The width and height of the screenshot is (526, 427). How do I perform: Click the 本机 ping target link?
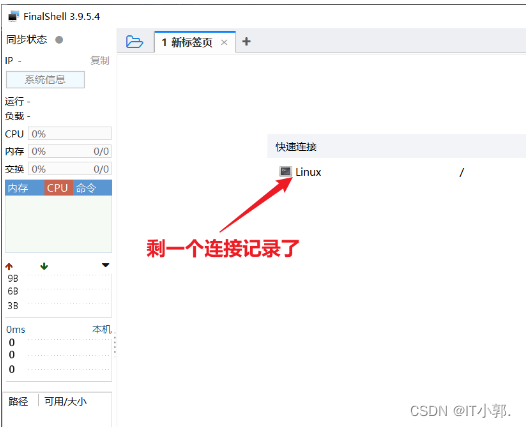(102, 329)
